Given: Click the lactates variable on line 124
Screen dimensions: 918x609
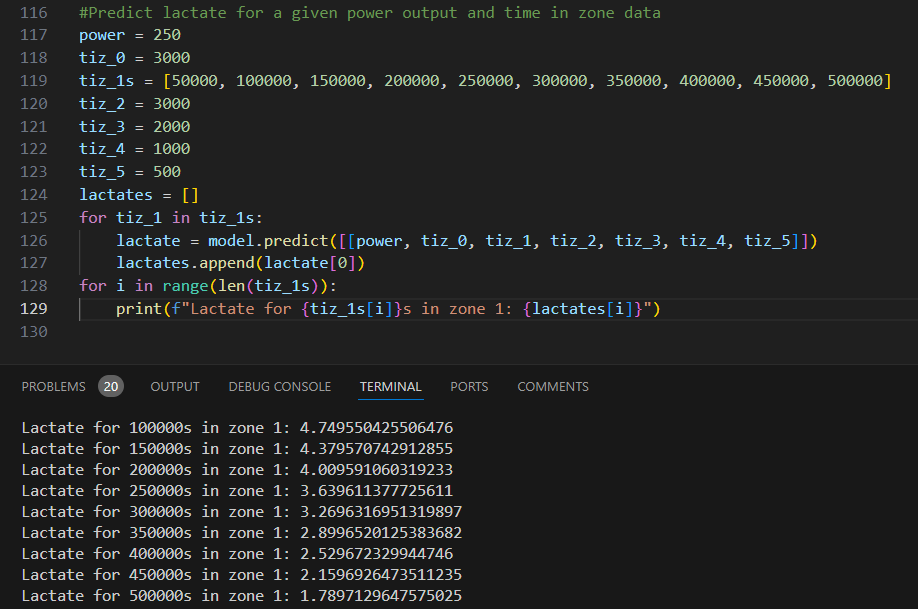Looking at the screenshot, I should 116,194.
